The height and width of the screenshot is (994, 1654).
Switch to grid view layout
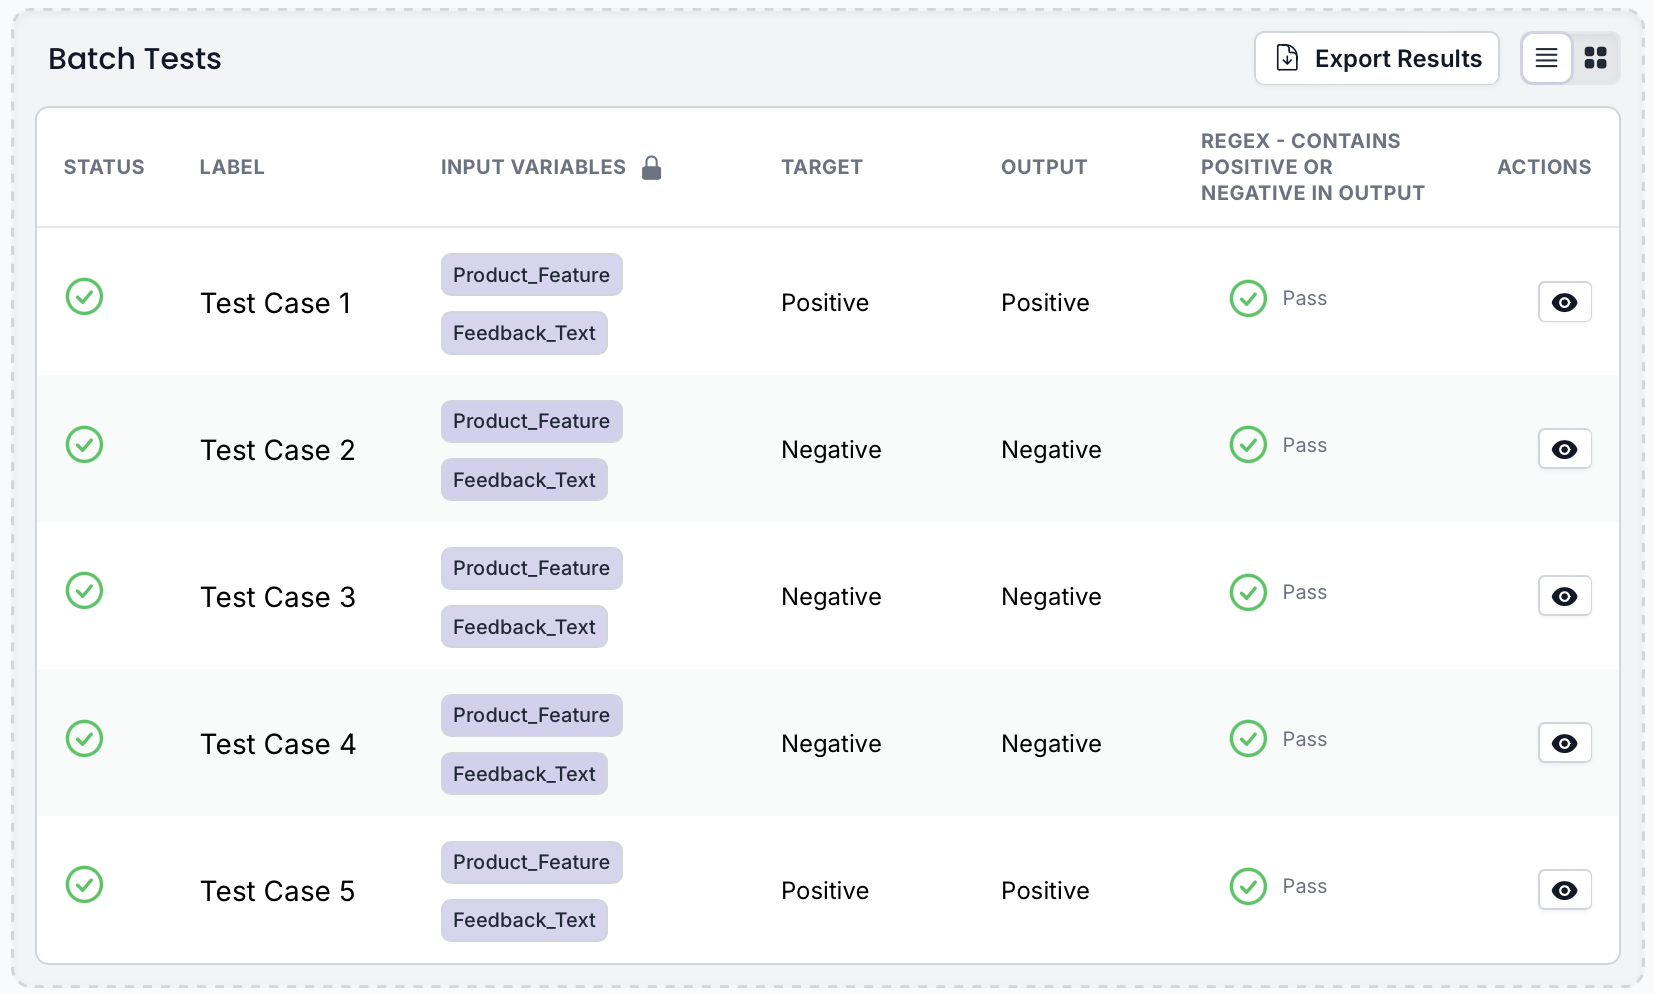tap(1596, 58)
